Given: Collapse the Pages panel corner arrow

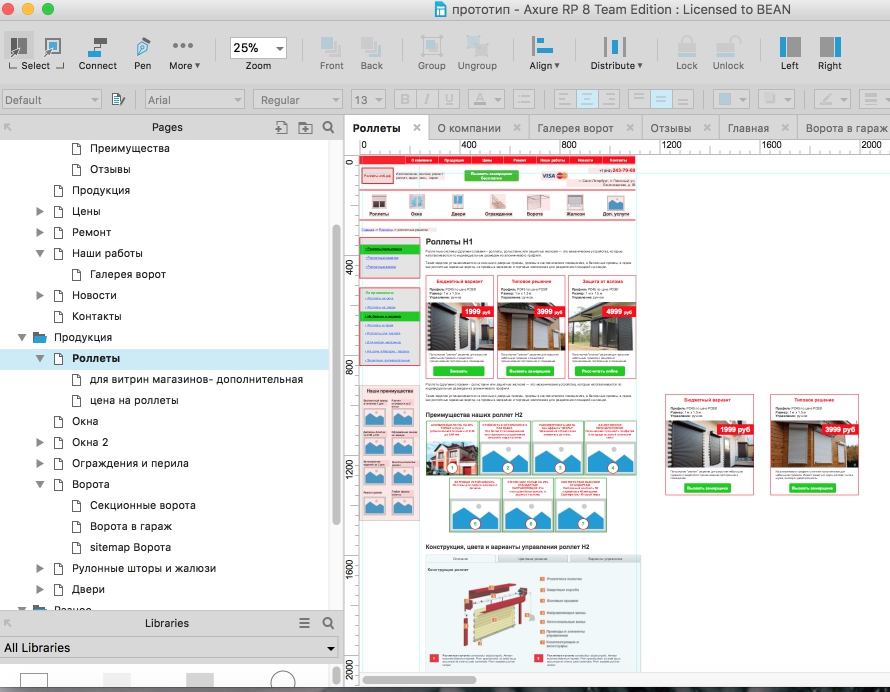Looking at the screenshot, I should [7, 127].
